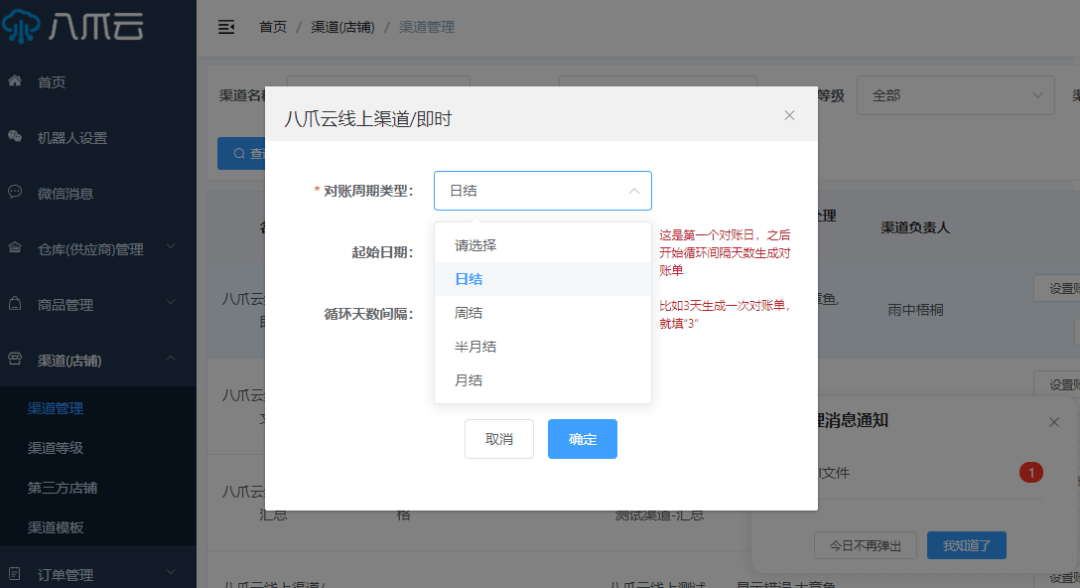Click the 消息通知 popup title
This screenshot has height=588, width=1080.
click(852, 420)
